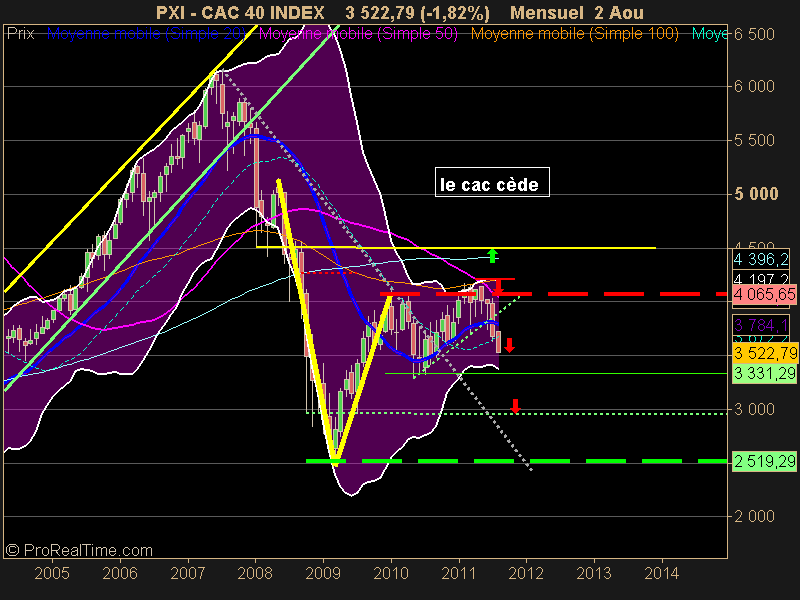Select the white 4 197,2 price tag
This screenshot has height=600, width=800.
click(761, 279)
